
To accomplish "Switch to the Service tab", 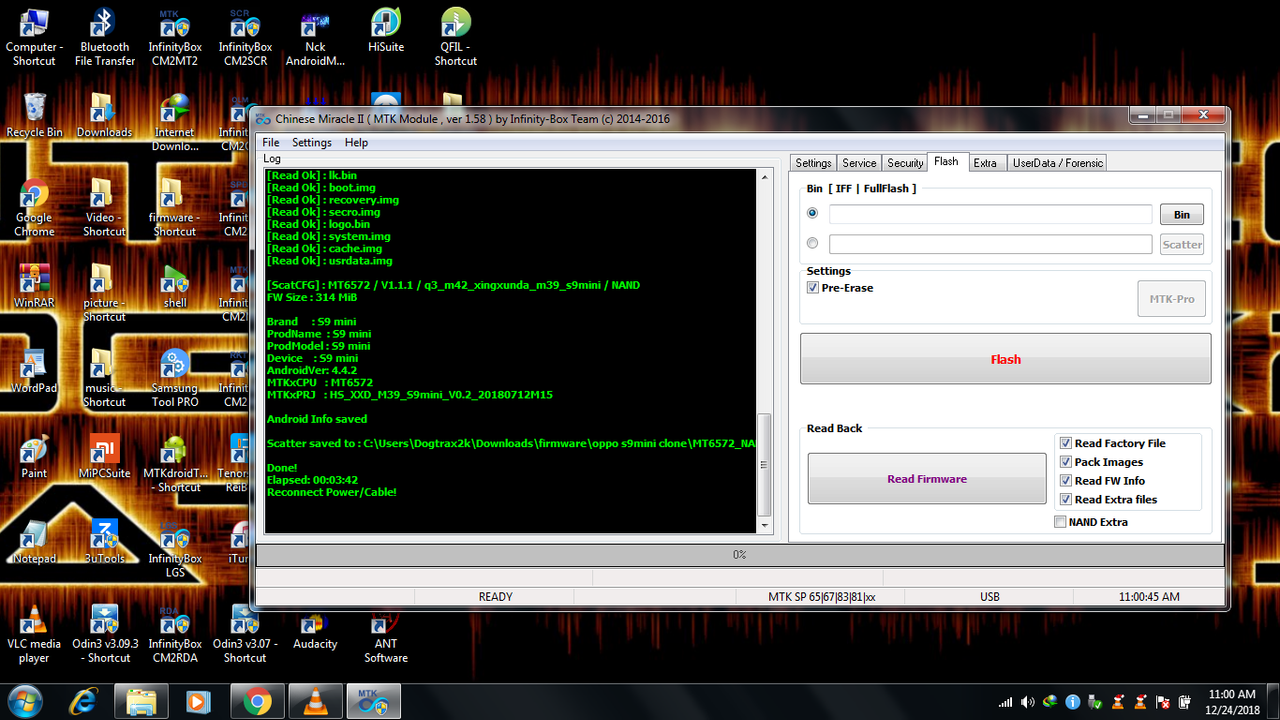I will coord(859,163).
